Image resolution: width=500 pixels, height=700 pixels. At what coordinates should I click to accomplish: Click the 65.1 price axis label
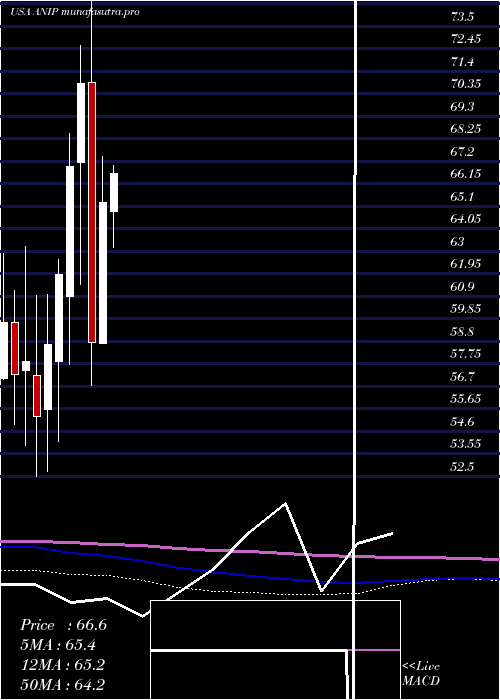pyautogui.click(x=462, y=196)
